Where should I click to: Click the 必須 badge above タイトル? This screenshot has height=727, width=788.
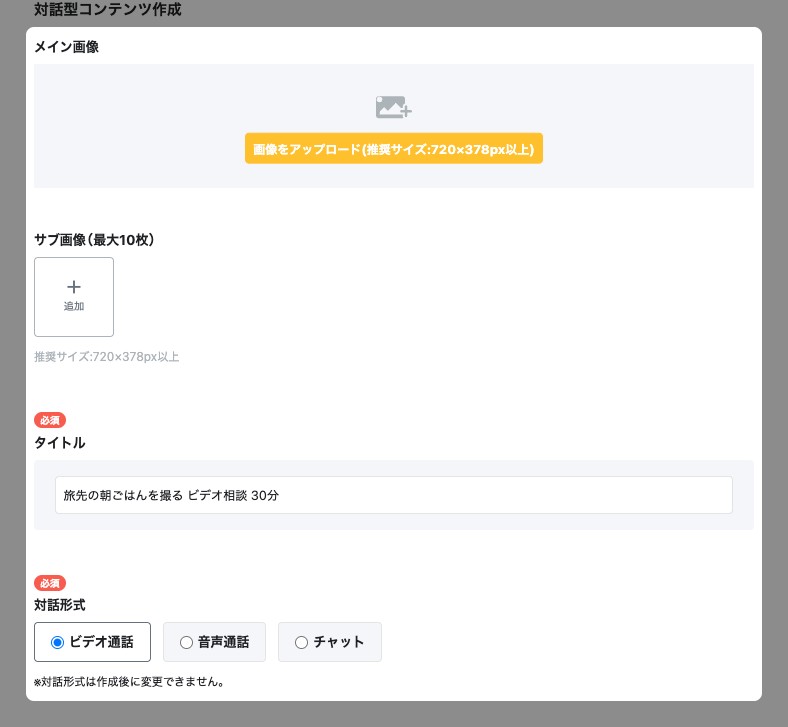click(50, 420)
